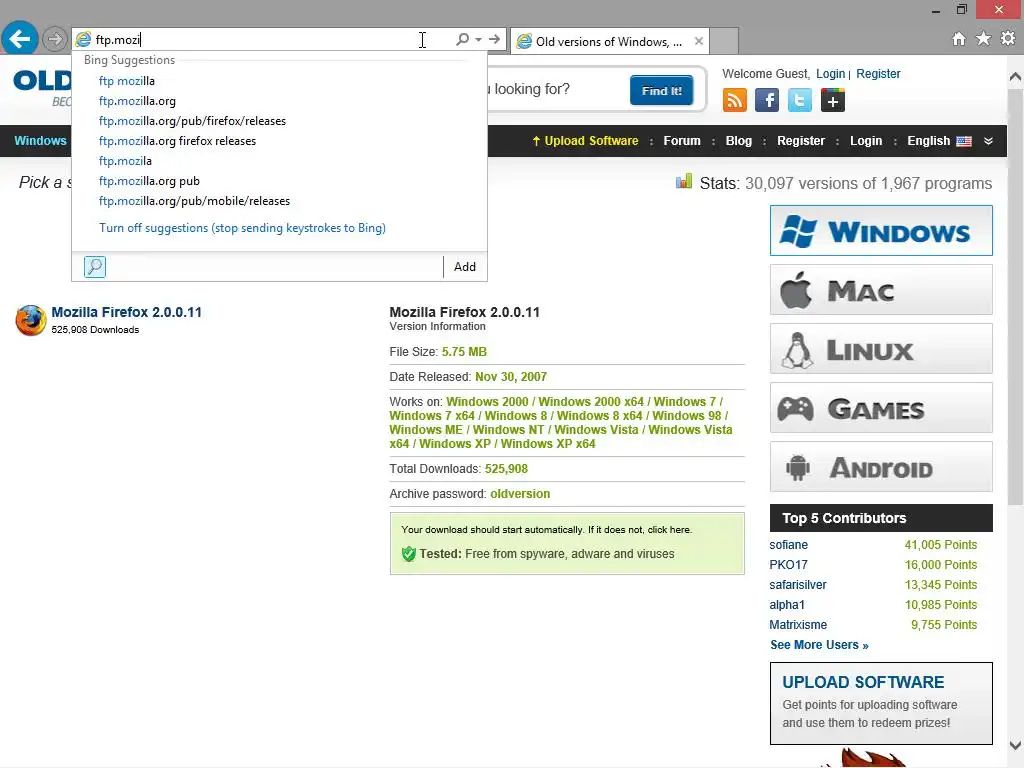Click the Android platform button

(881, 467)
